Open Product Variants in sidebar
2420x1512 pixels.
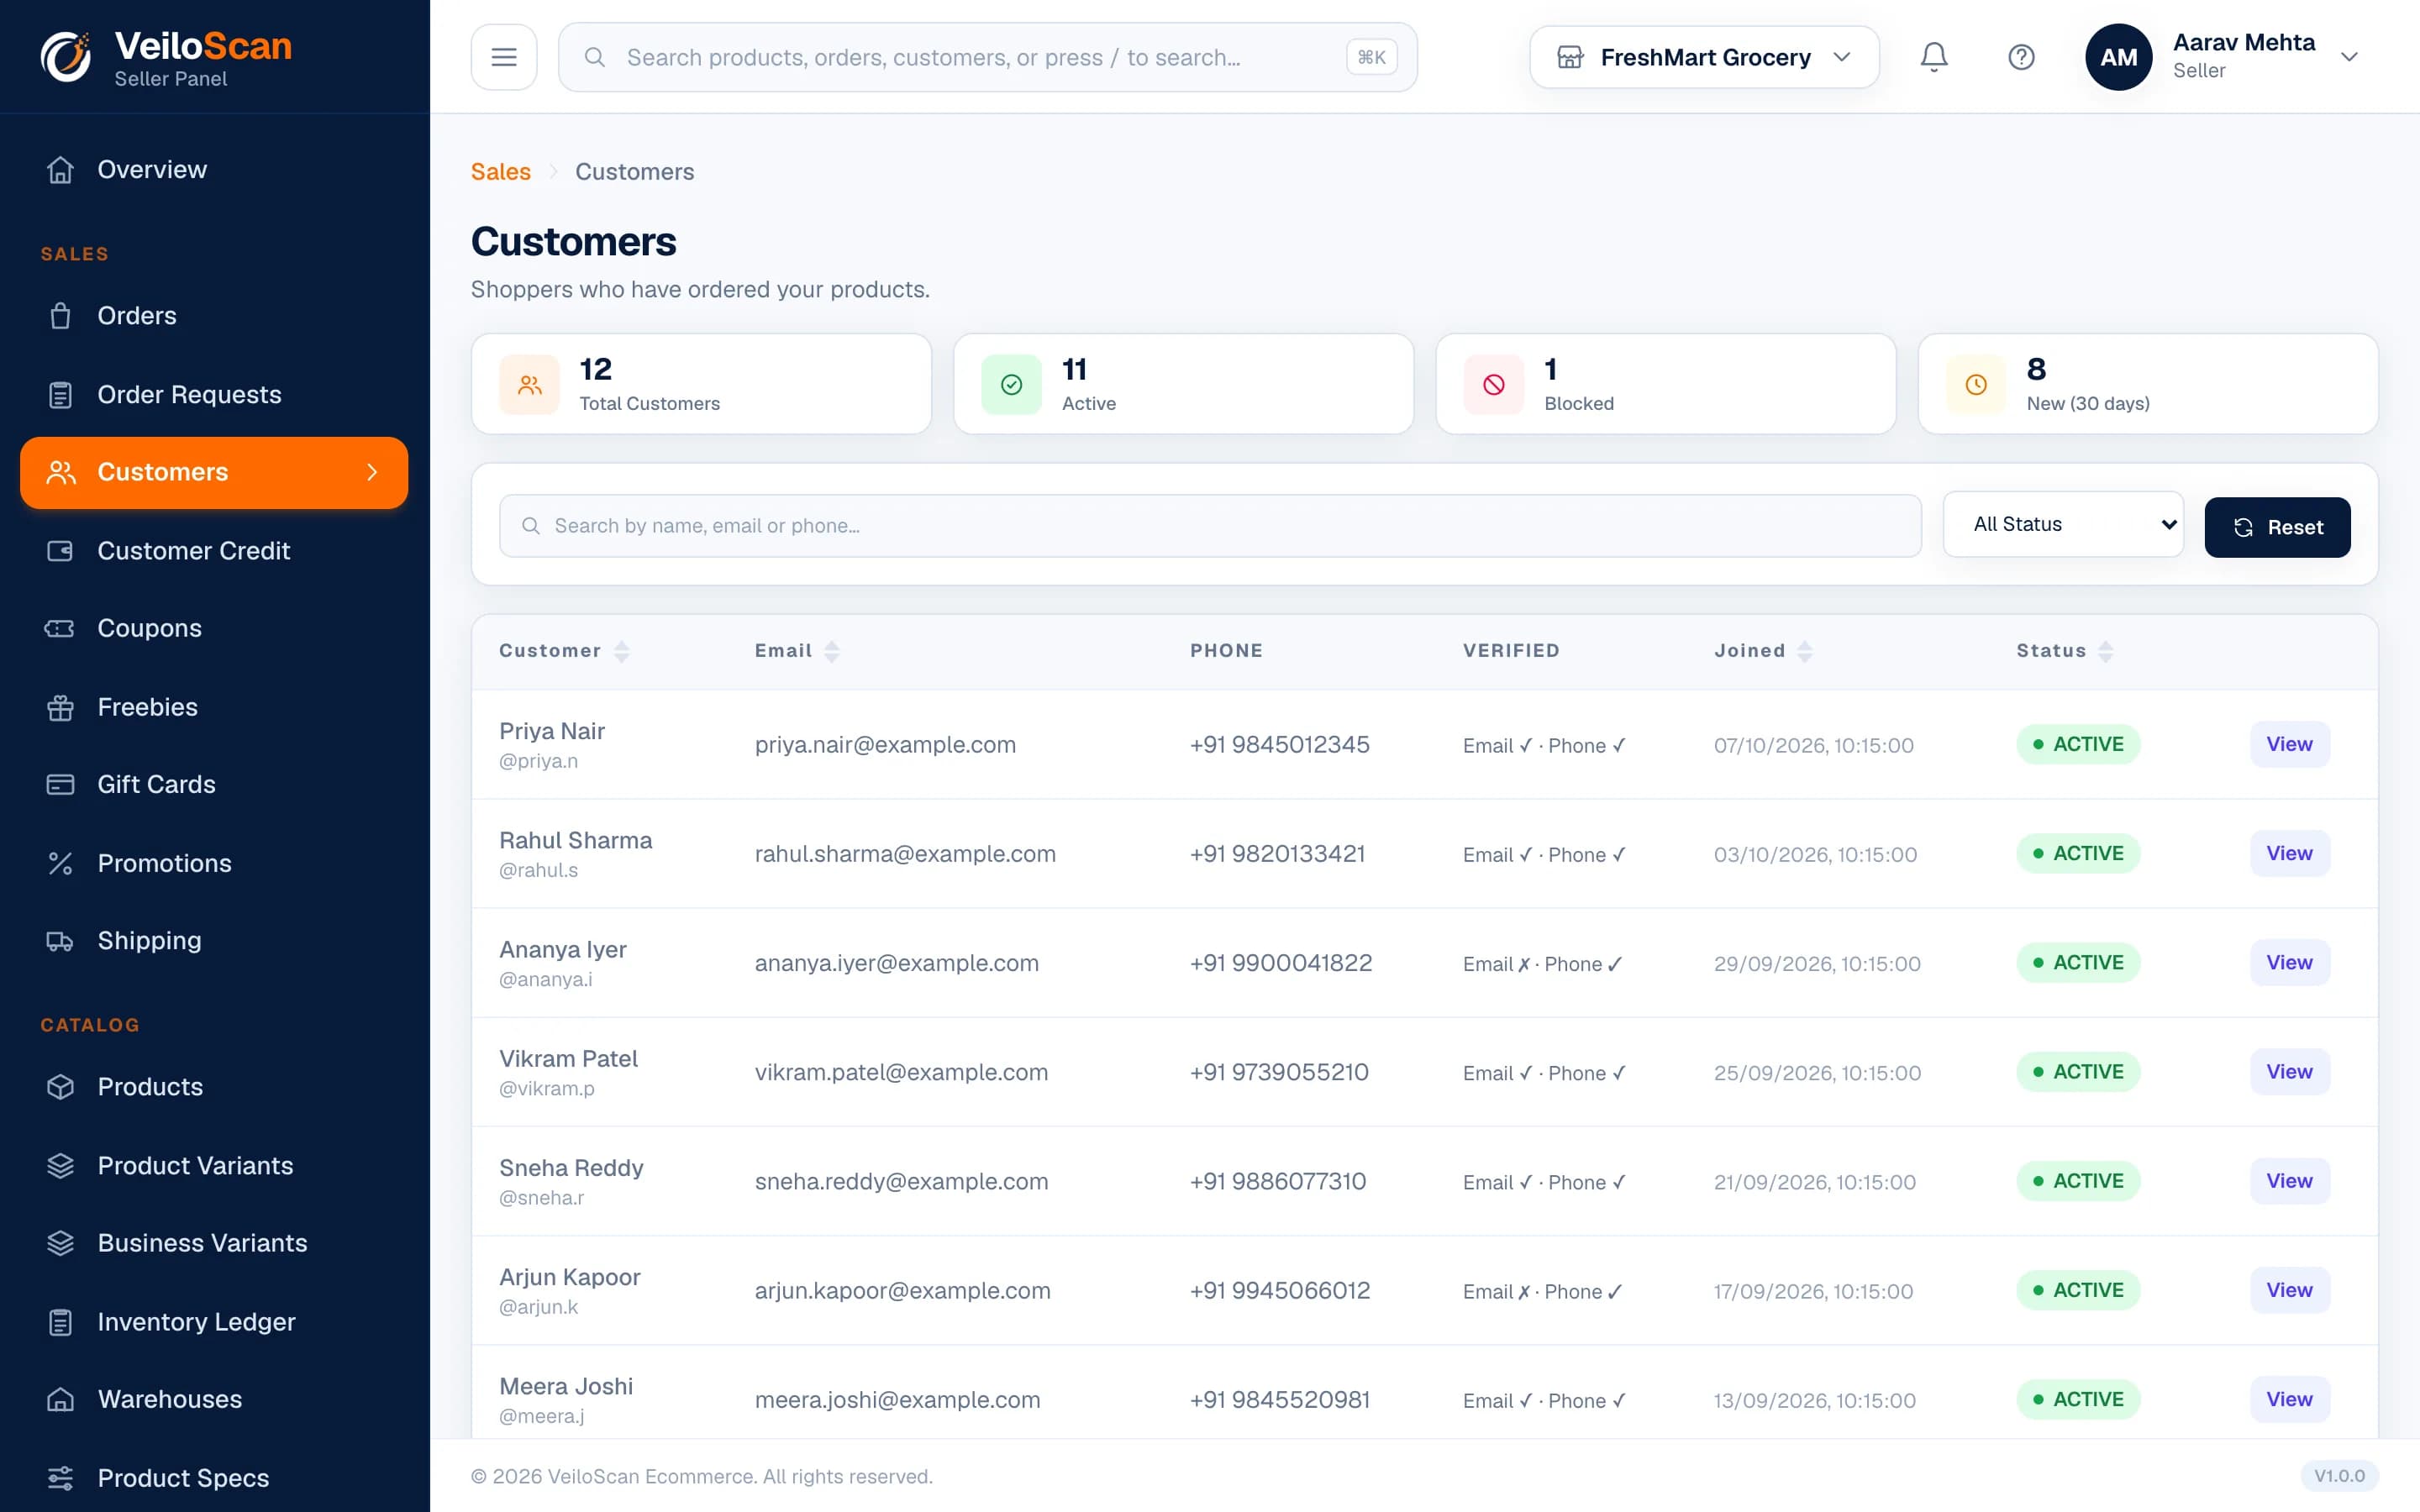[x=214, y=1166]
